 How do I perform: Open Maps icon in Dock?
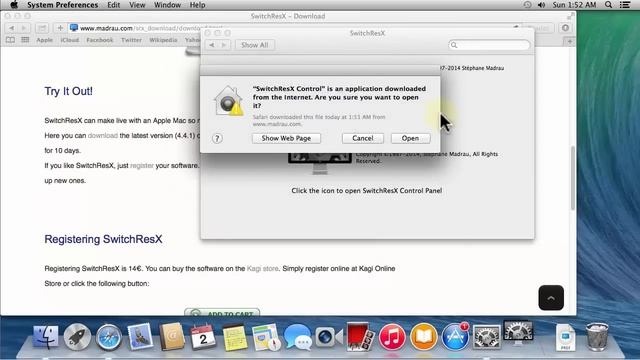(x=266, y=337)
